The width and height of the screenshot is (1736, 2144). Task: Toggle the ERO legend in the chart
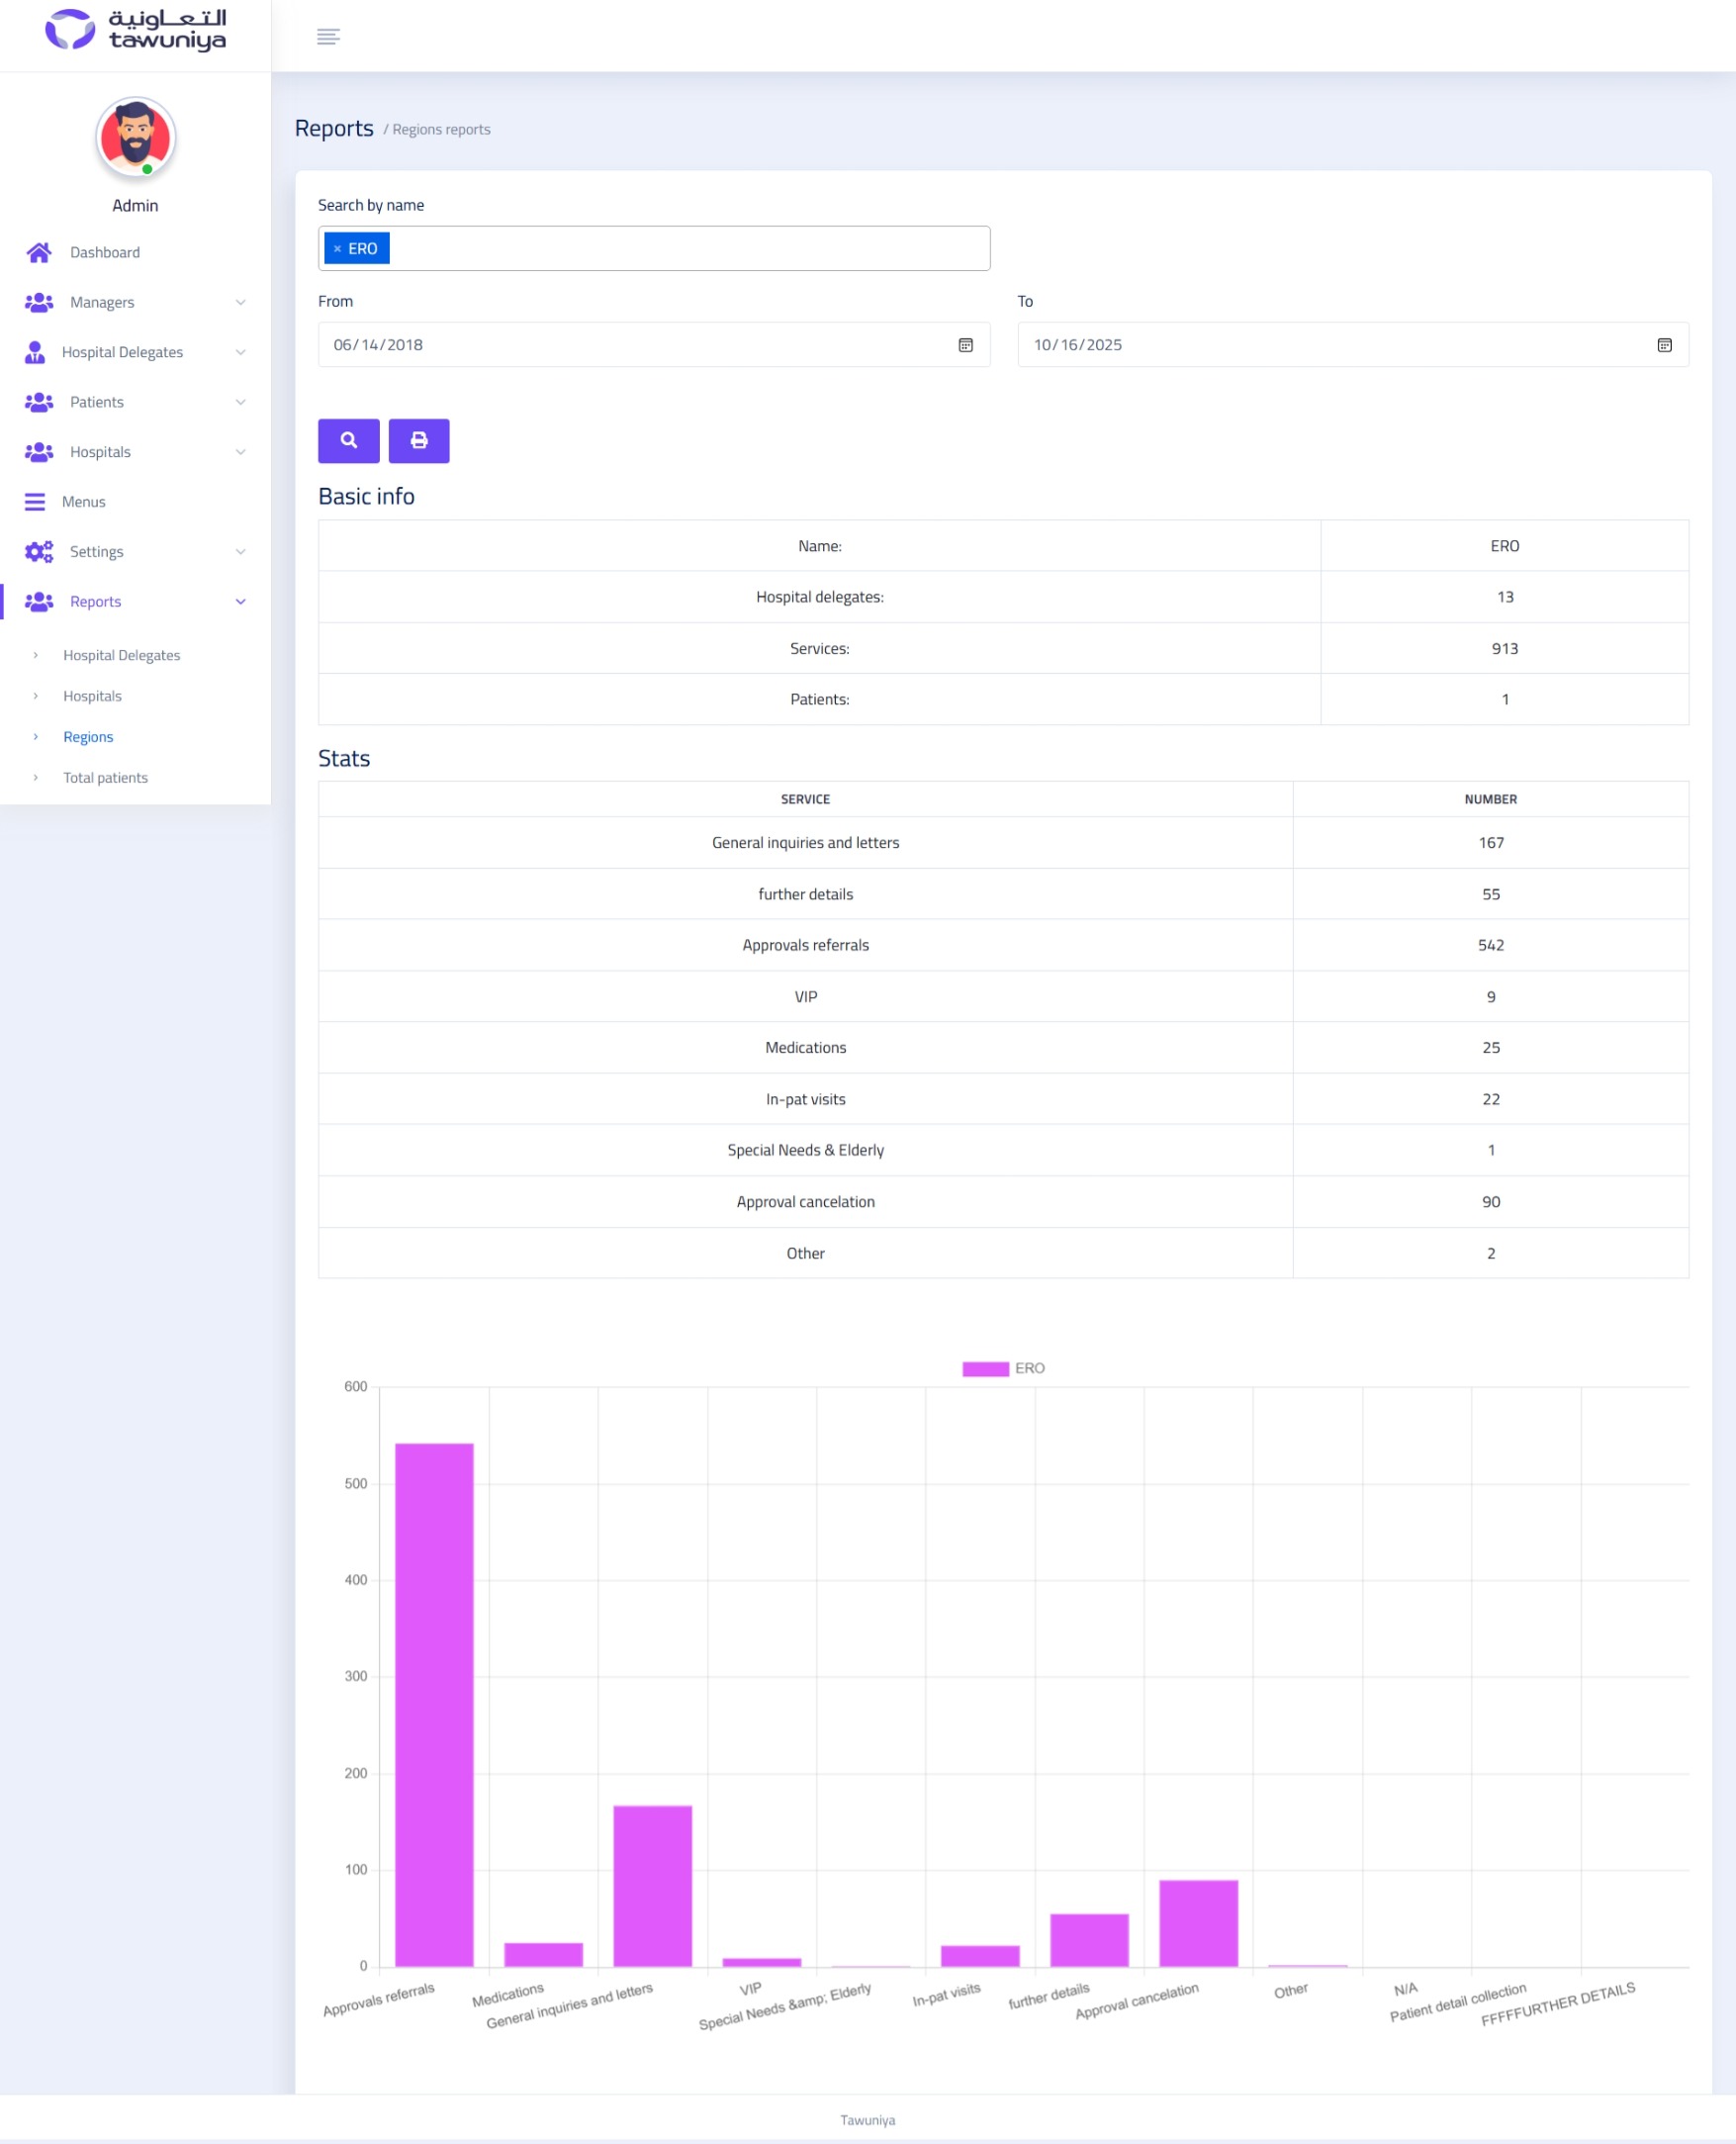pyautogui.click(x=1002, y=1368)
